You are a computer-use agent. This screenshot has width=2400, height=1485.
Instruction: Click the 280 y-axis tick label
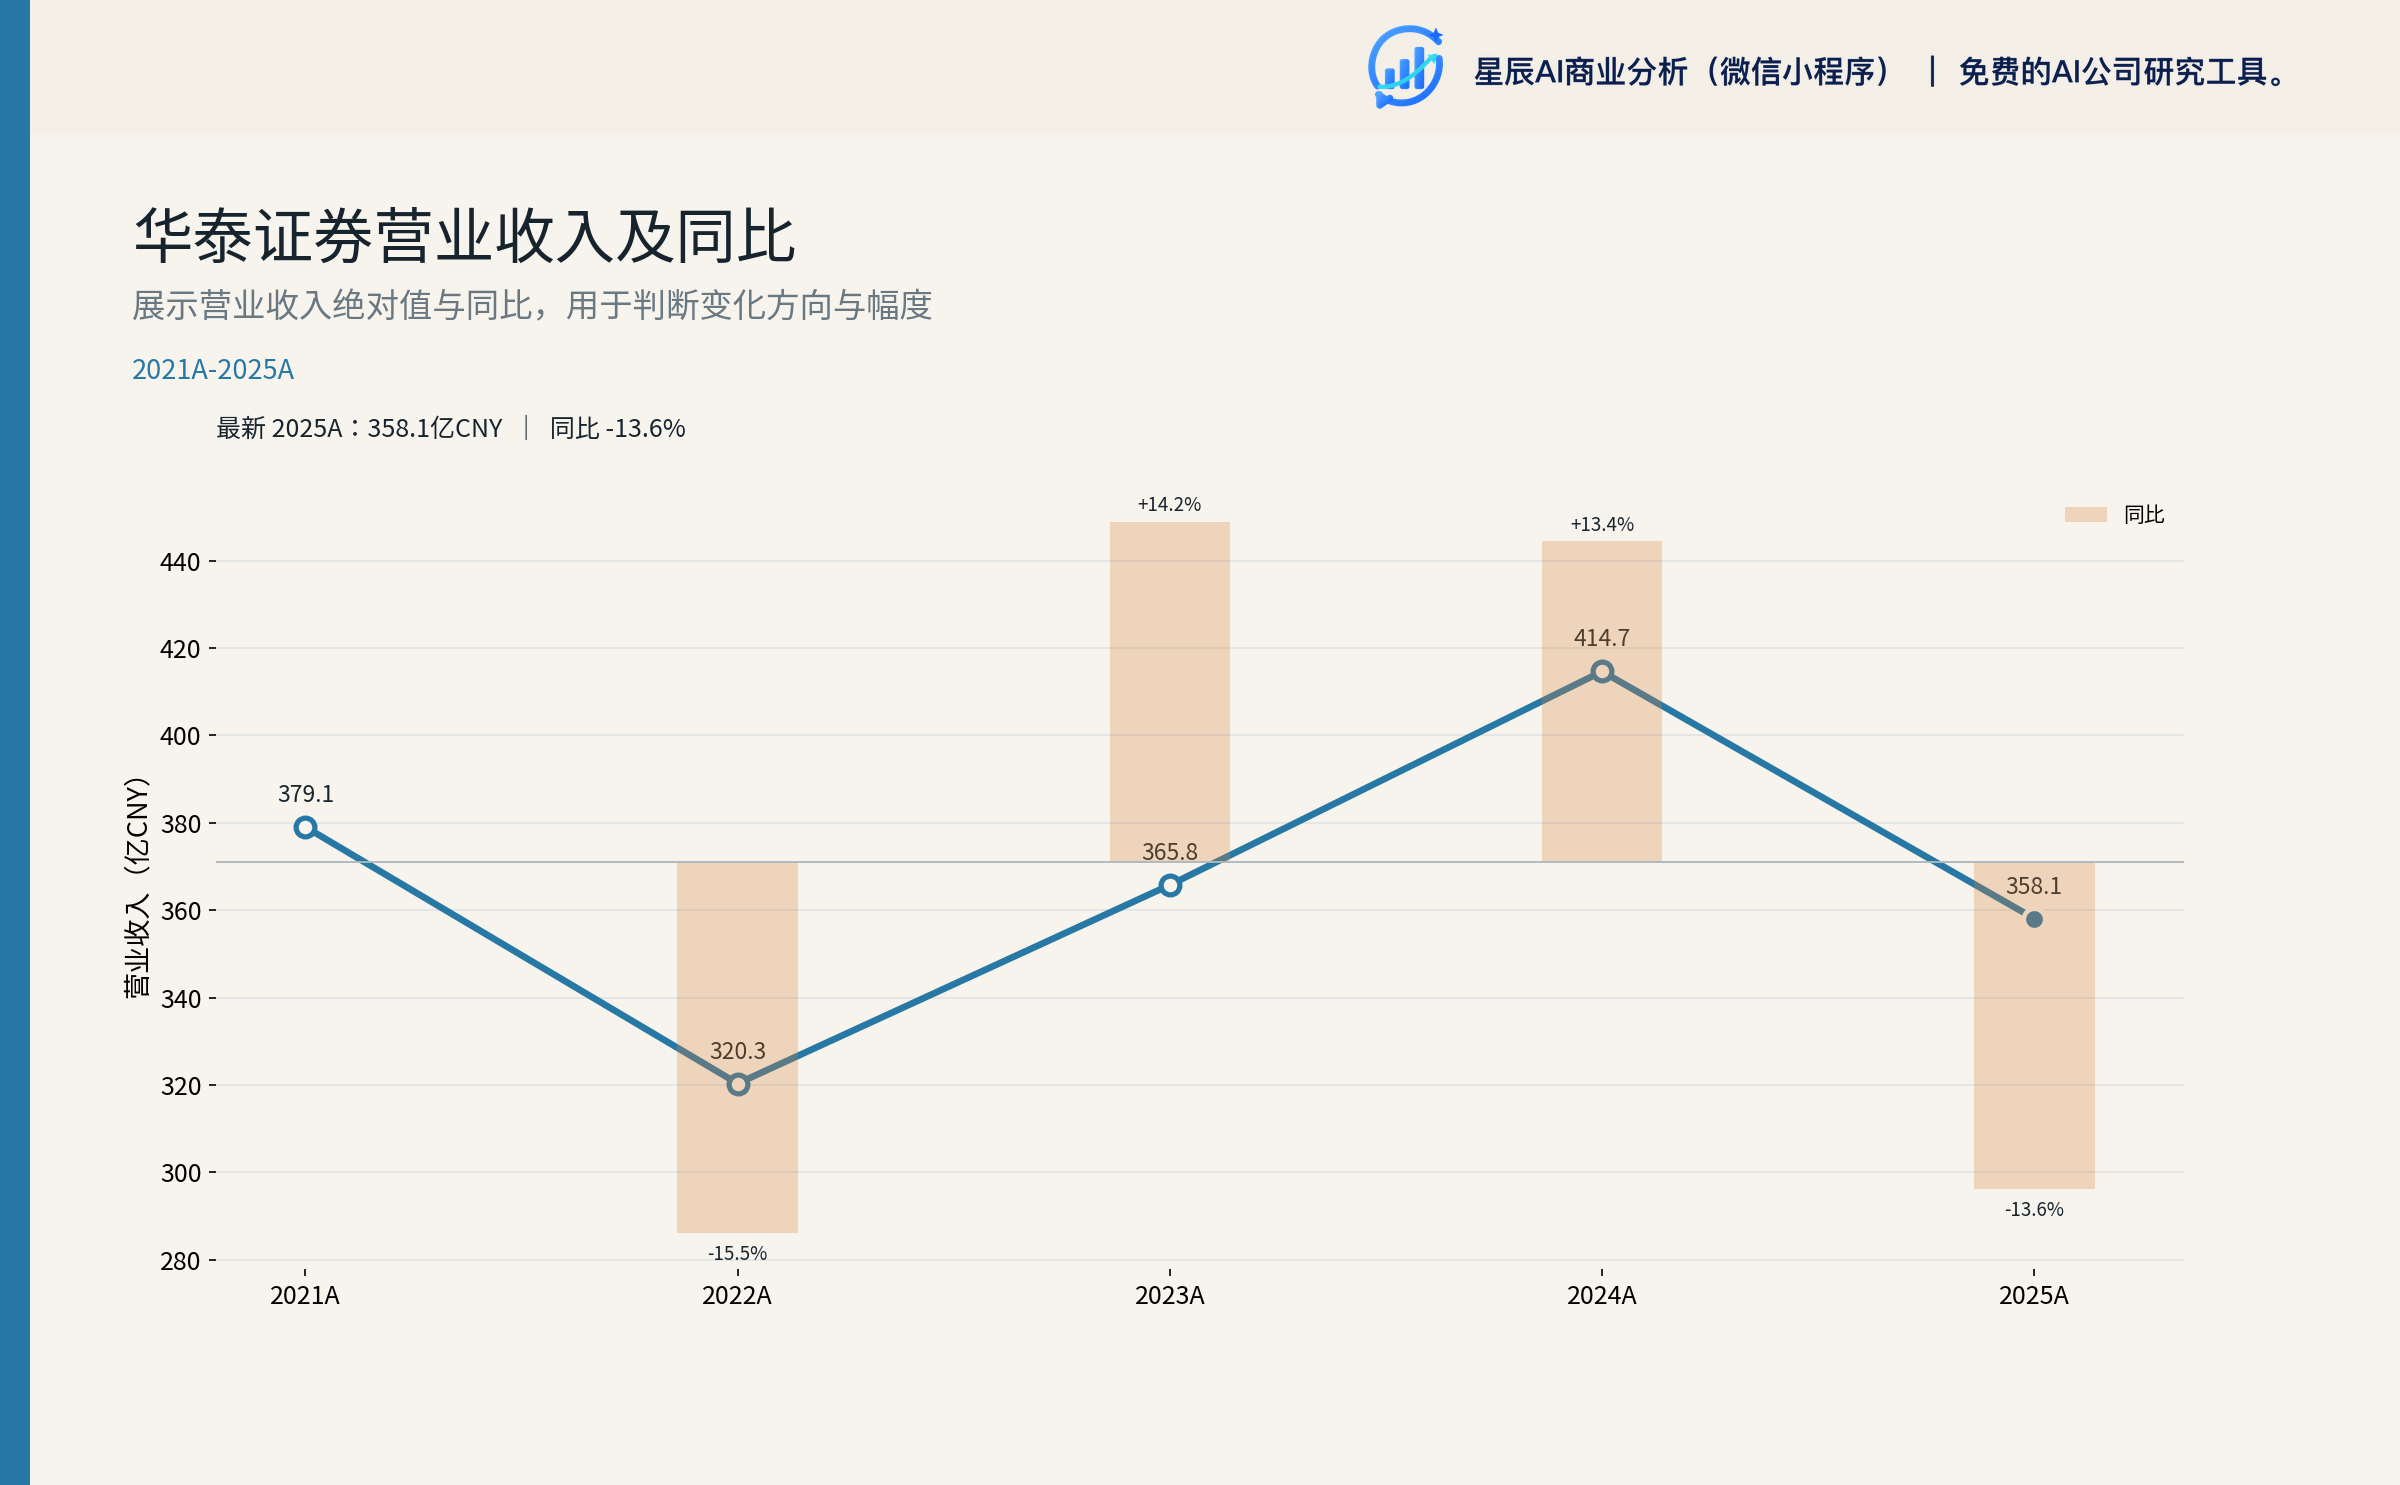pyautogui.click(x=180, y=1260)
